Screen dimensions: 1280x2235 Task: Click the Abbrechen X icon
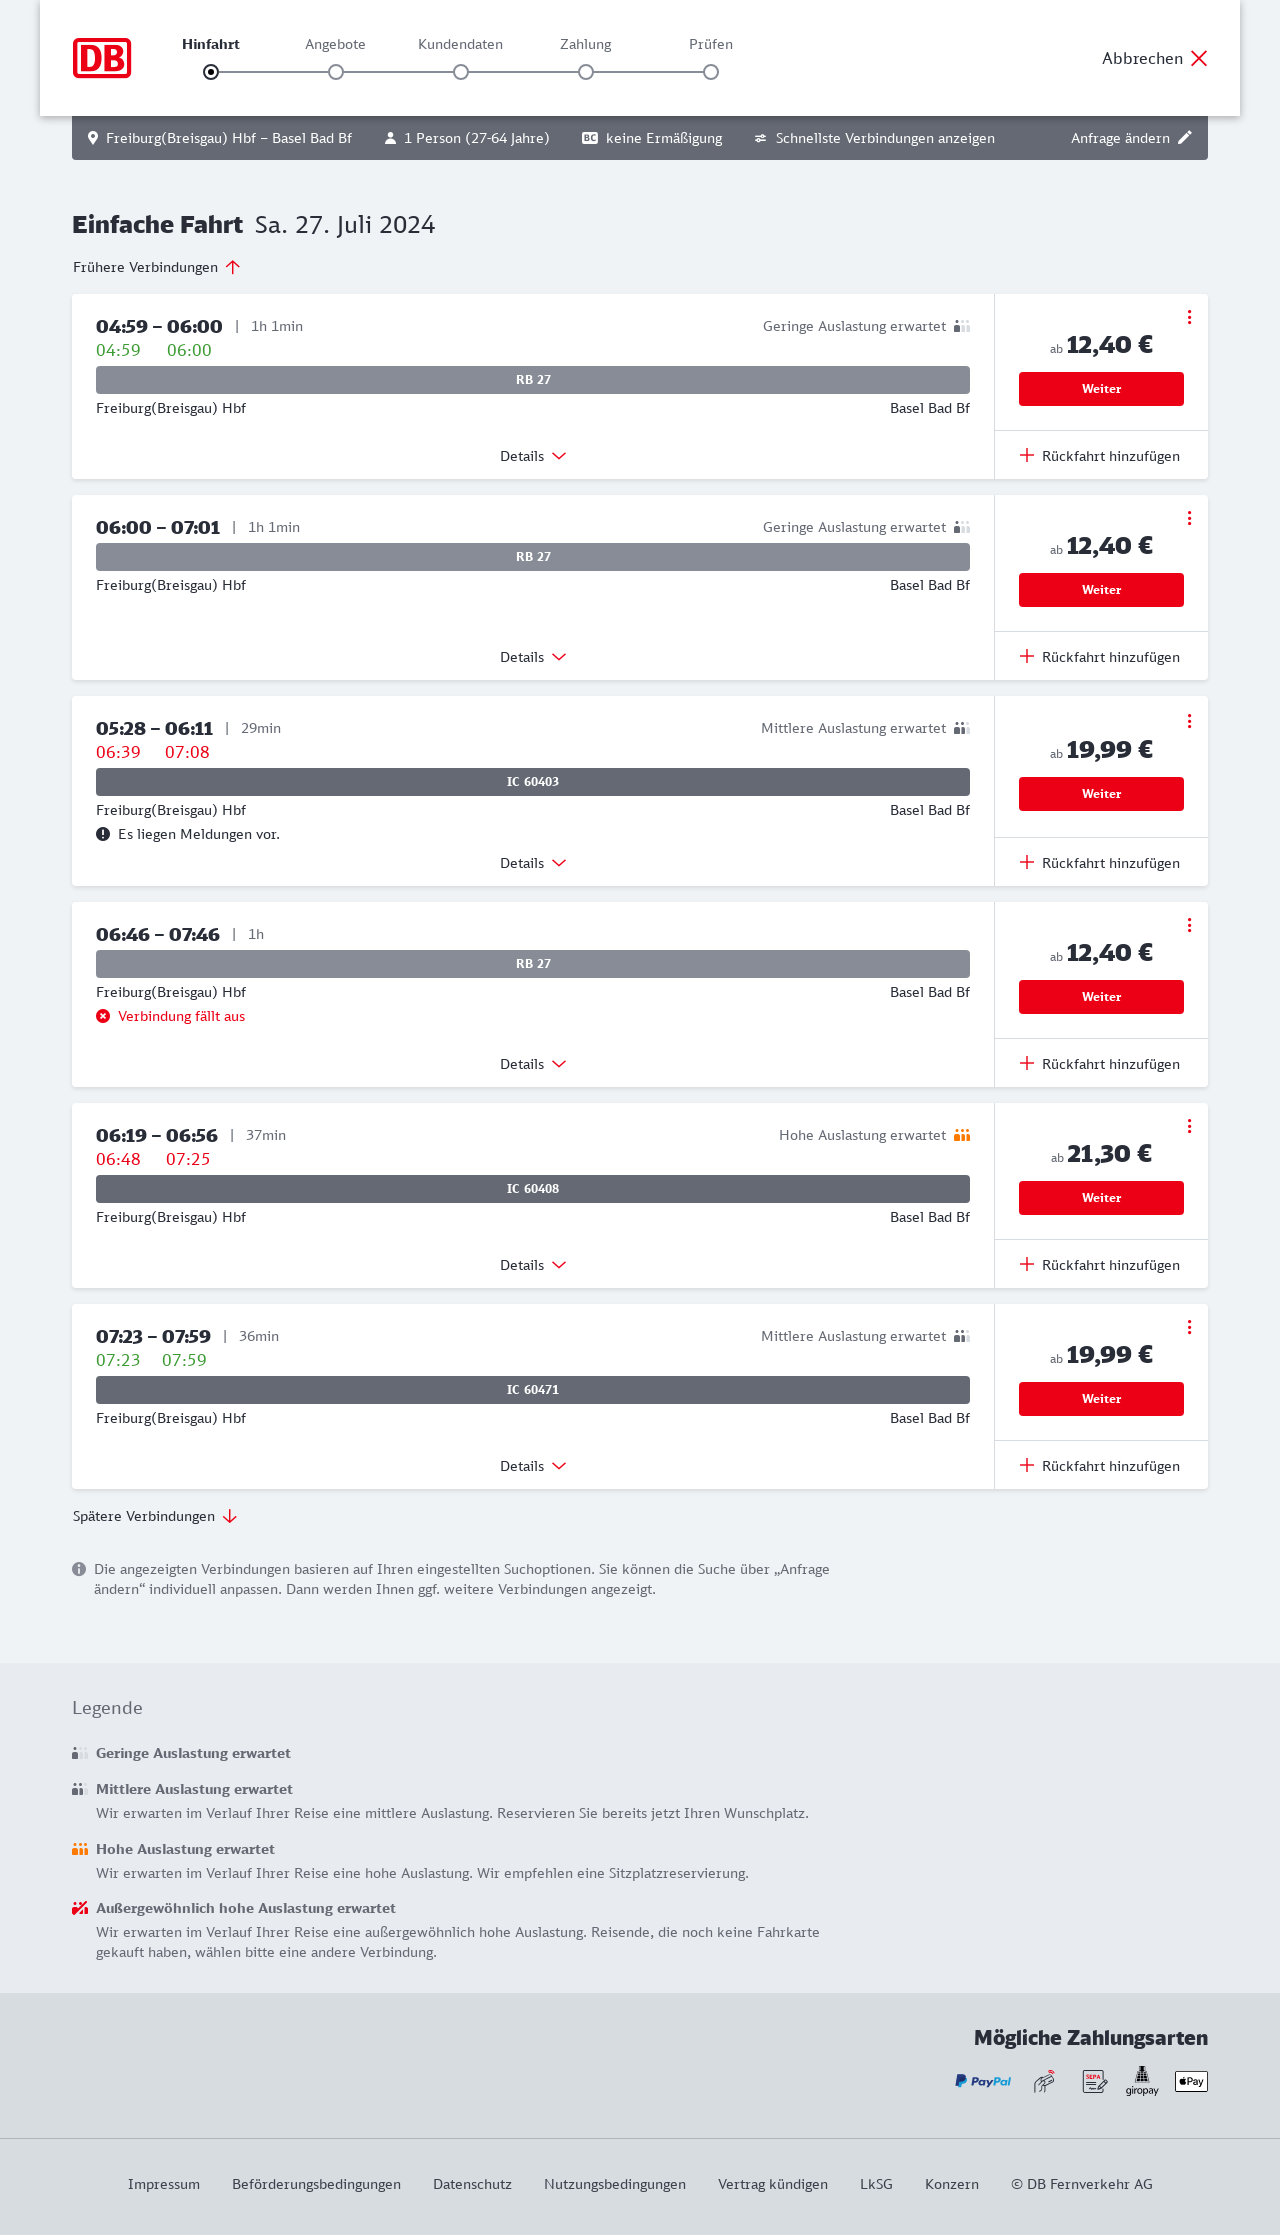coord(1199,58)
